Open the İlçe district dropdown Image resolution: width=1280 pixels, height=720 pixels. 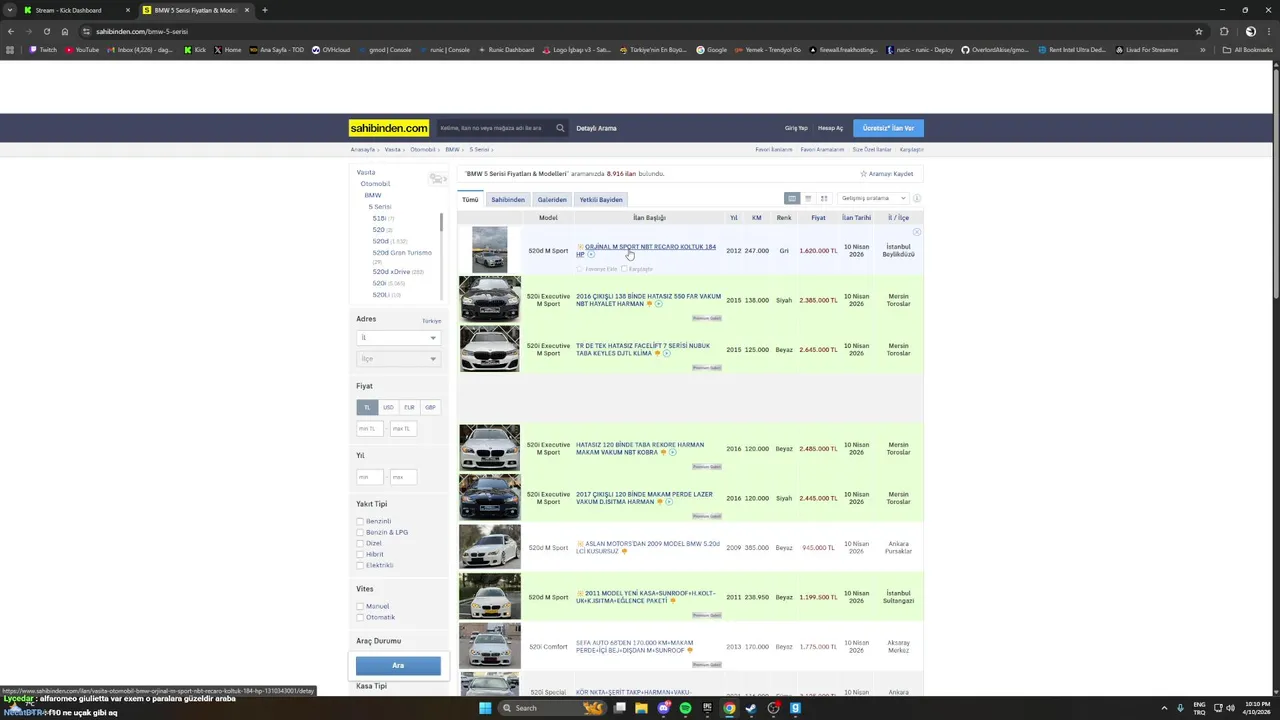(x=398, y=359)
